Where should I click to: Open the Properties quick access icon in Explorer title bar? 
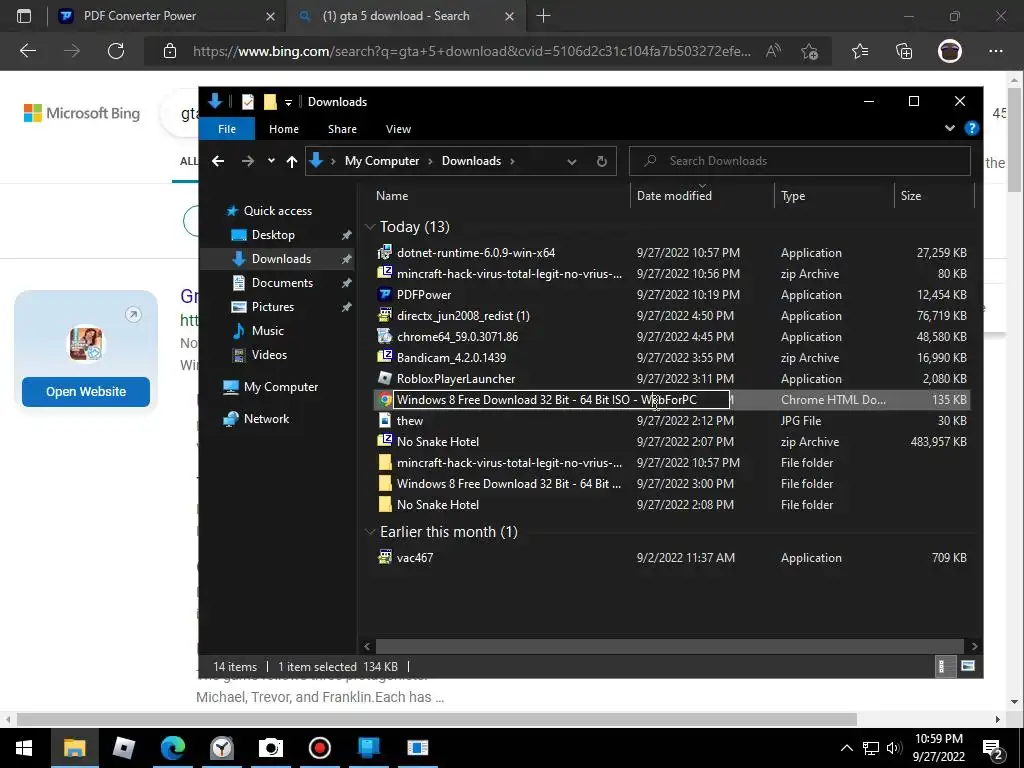tap(248, 102)
